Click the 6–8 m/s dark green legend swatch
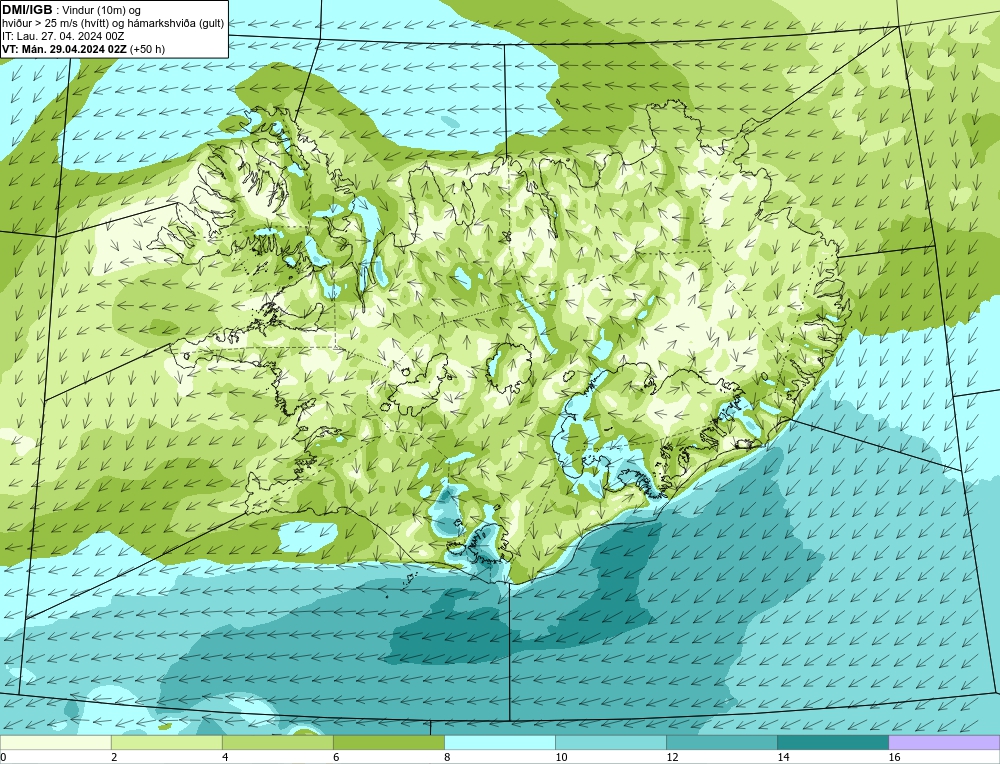The width and height of the screenshot is (1000, 764). pyautogui.click(x=388, y=742)
